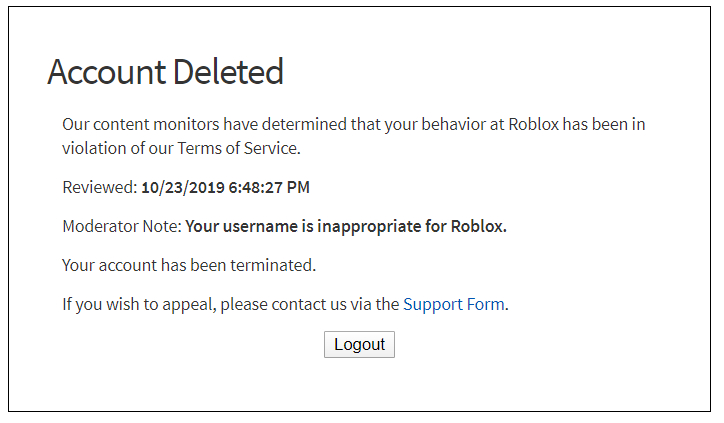Click "for Roblox." in the moderator note
The height and width of the screenshot is (423, 724).
tap(465, 226)
